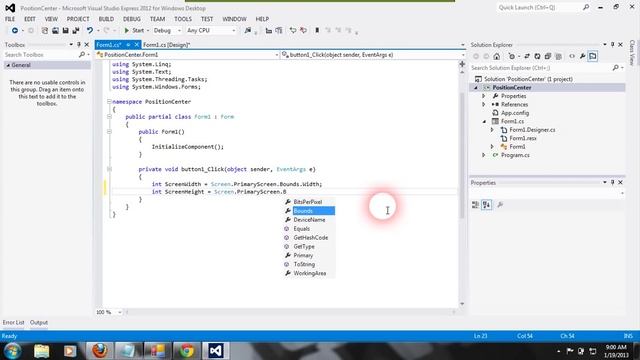This screenshot has width=640, height=360.
Task: Uncomment the selected lines
Action: click(303, 31)
